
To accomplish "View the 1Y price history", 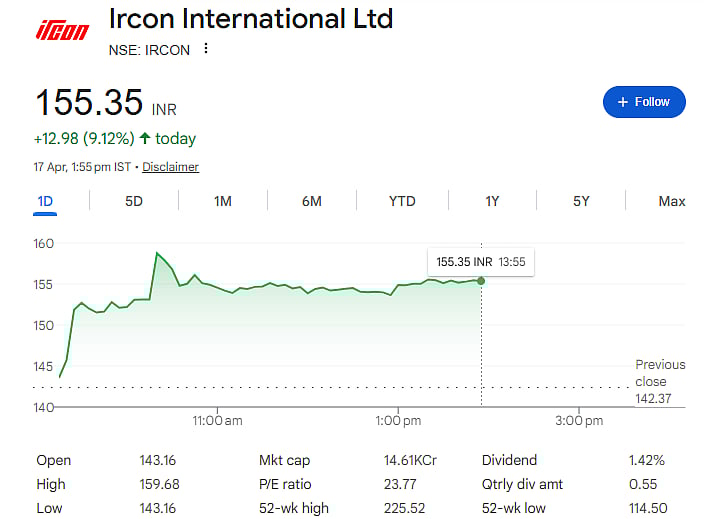I will (x=492, y=201).
